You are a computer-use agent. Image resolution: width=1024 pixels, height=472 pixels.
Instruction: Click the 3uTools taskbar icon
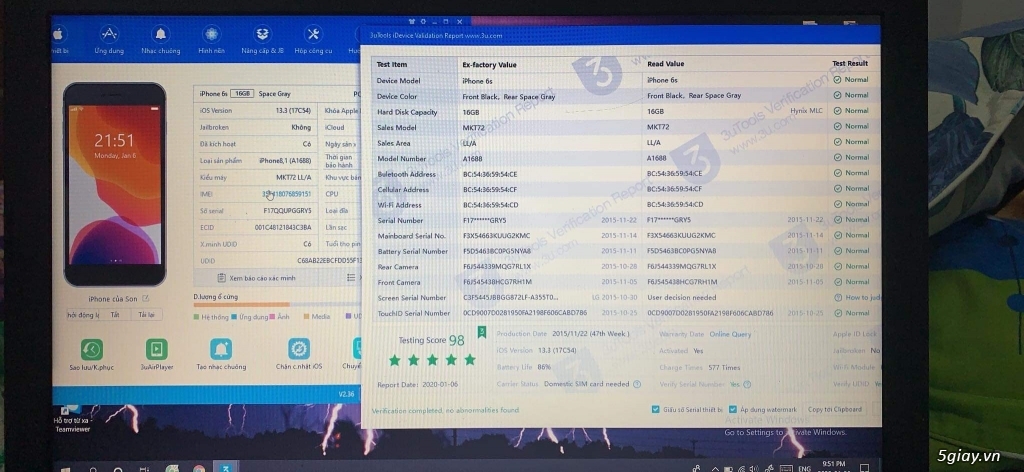(225, 468)
